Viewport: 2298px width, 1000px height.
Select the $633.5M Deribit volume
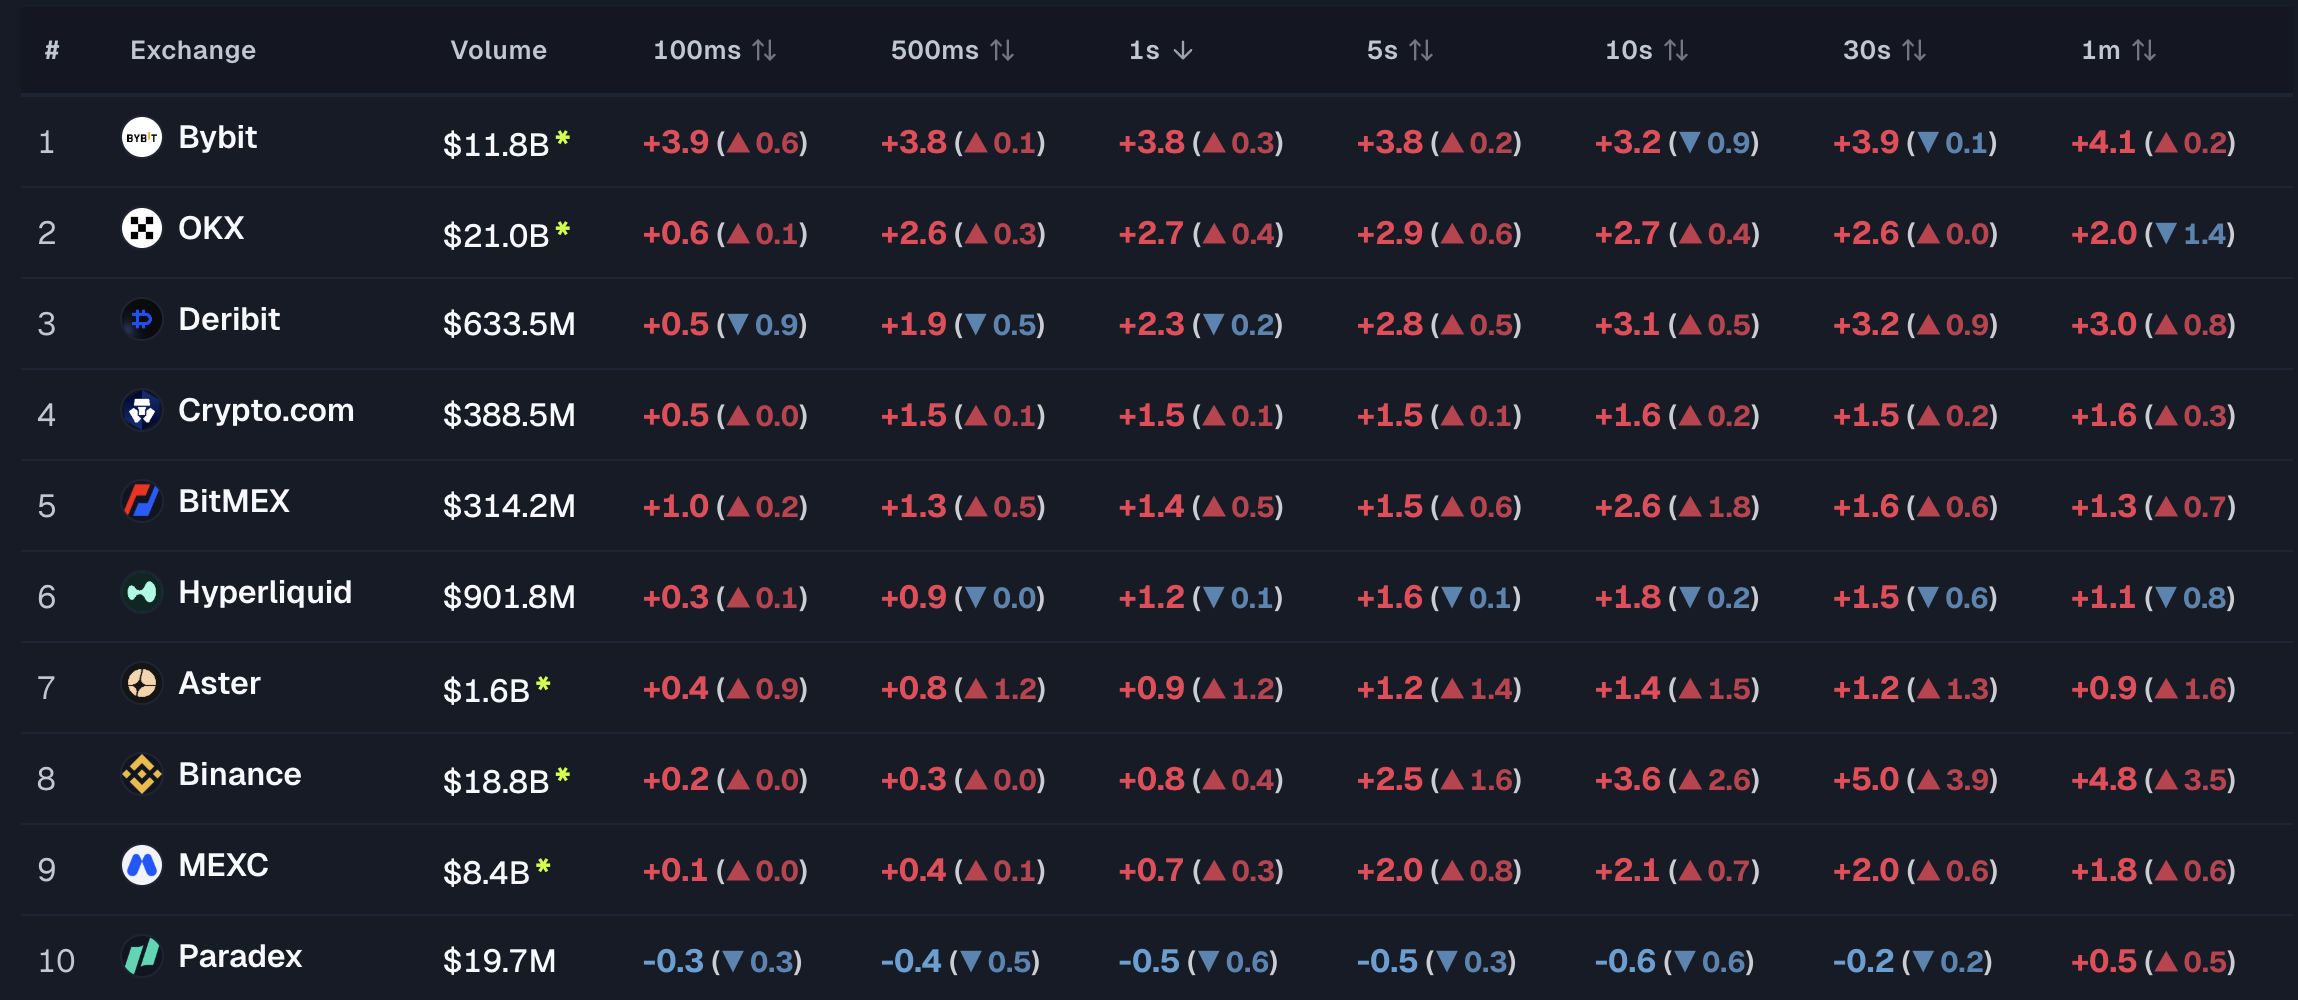pos(509,324)
